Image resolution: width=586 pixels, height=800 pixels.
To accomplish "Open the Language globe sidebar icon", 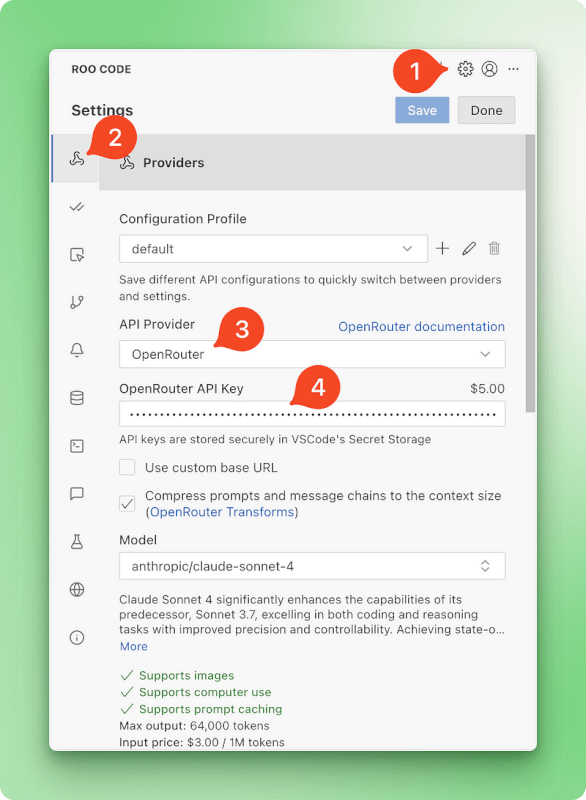I will [77, 589].
